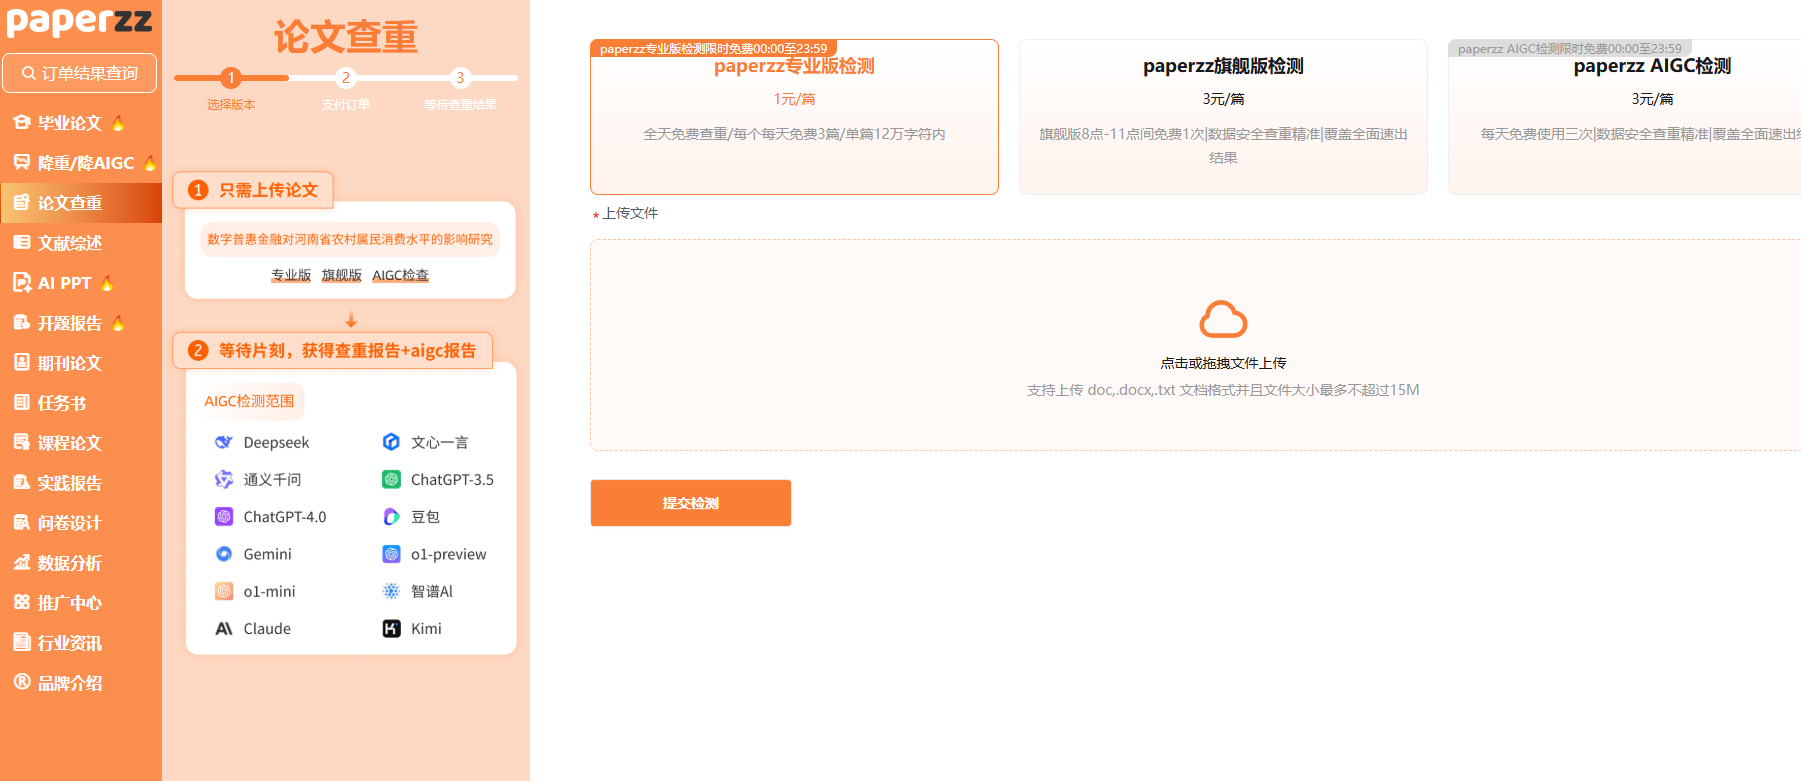Click the 毕业论文 graduation cap icon
The width and height of the screenshot is (1801, 781).
[22, 122]
